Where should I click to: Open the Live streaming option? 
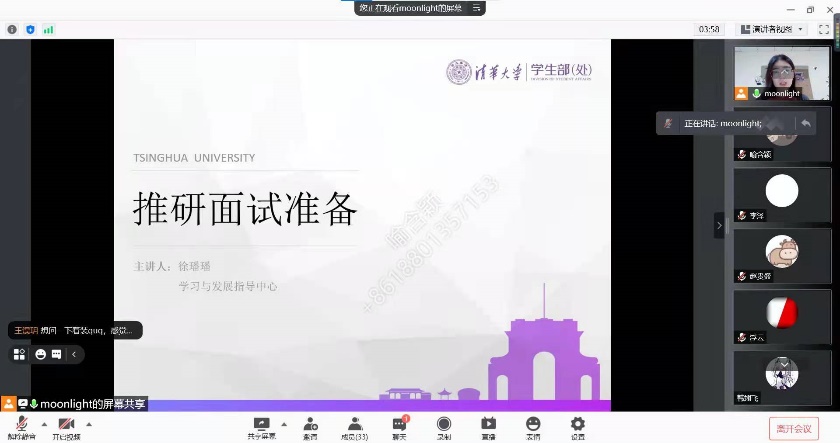488,425
